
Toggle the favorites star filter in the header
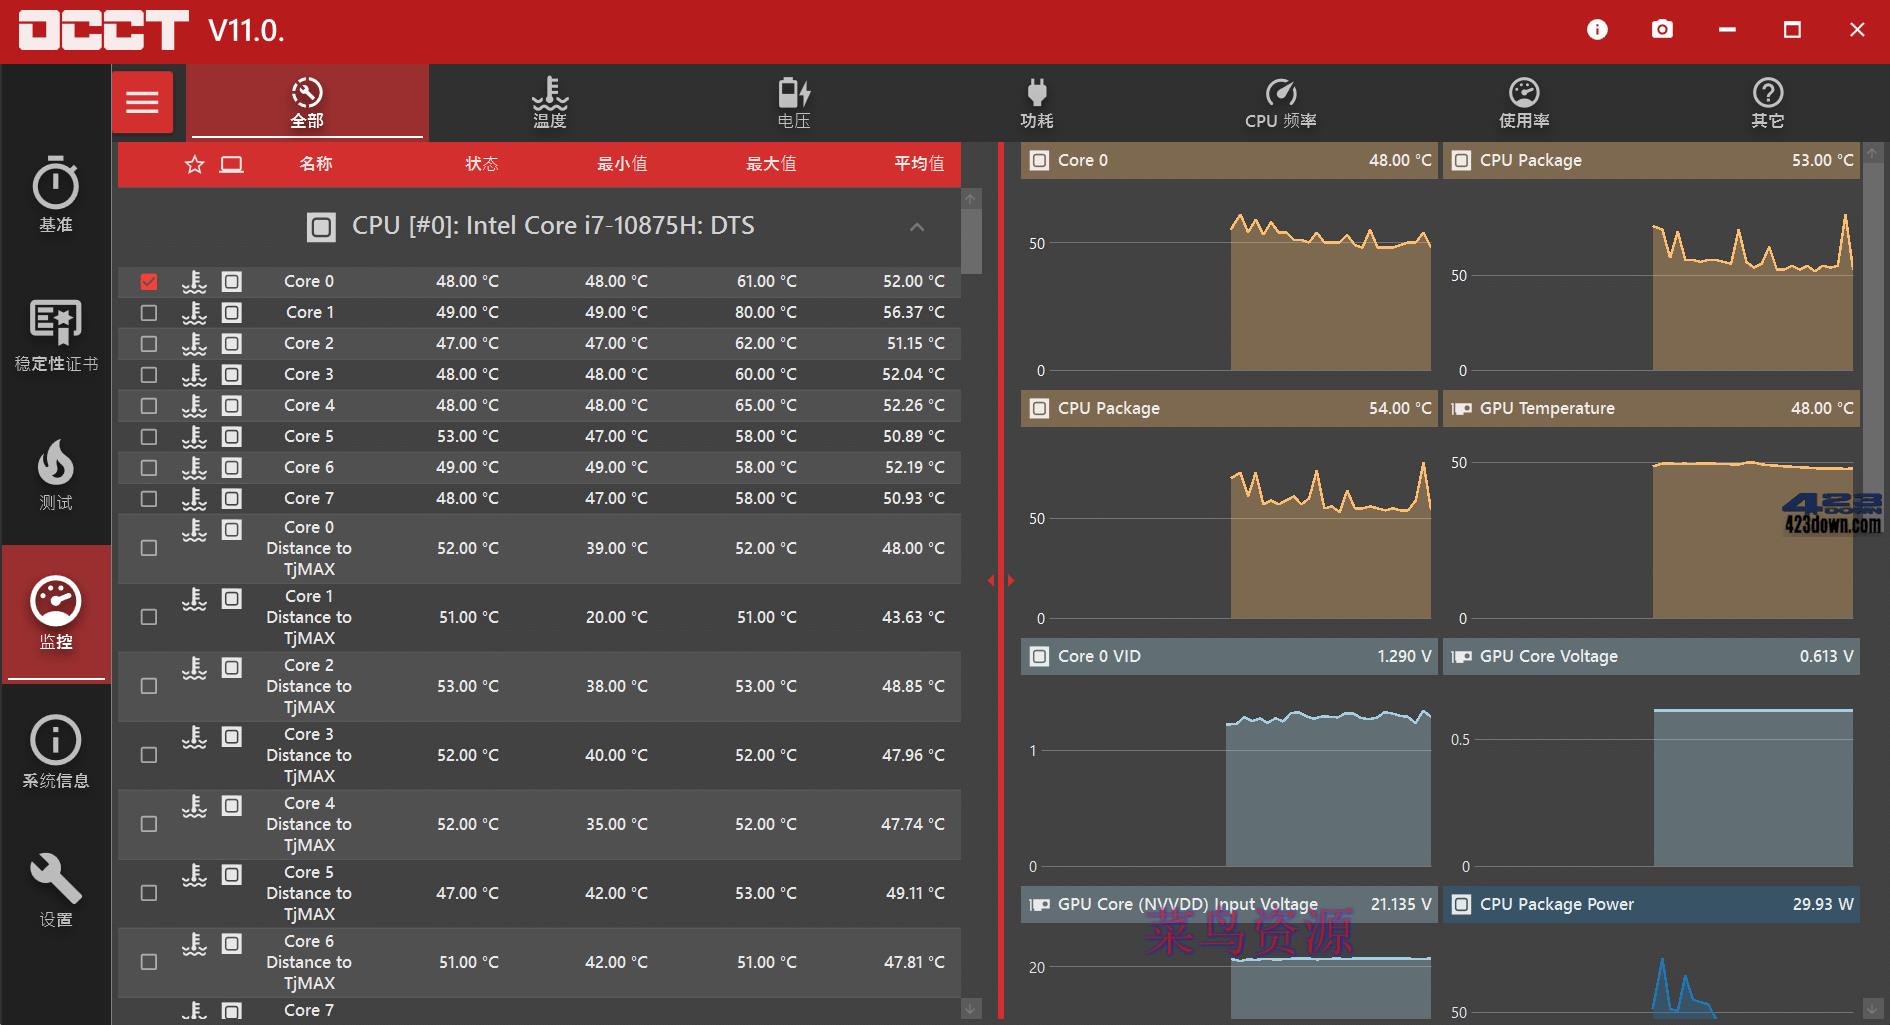[x=193, y=164]
